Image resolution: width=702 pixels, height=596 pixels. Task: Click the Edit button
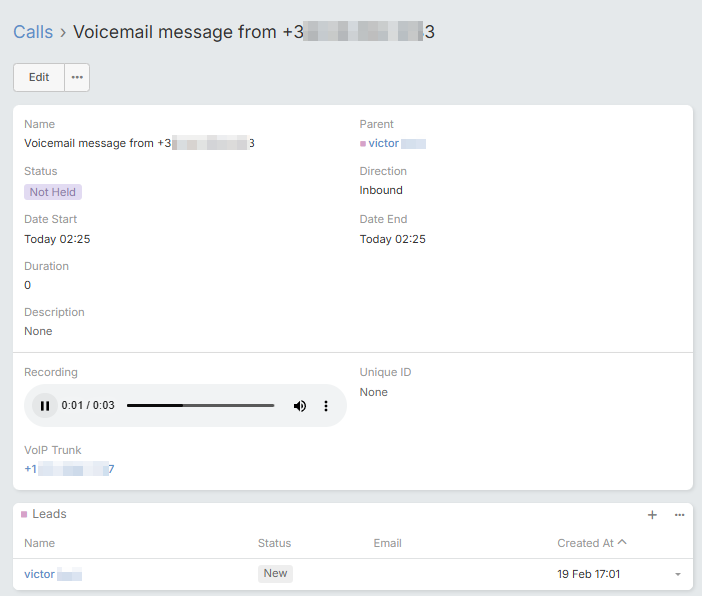pos(39,77)
